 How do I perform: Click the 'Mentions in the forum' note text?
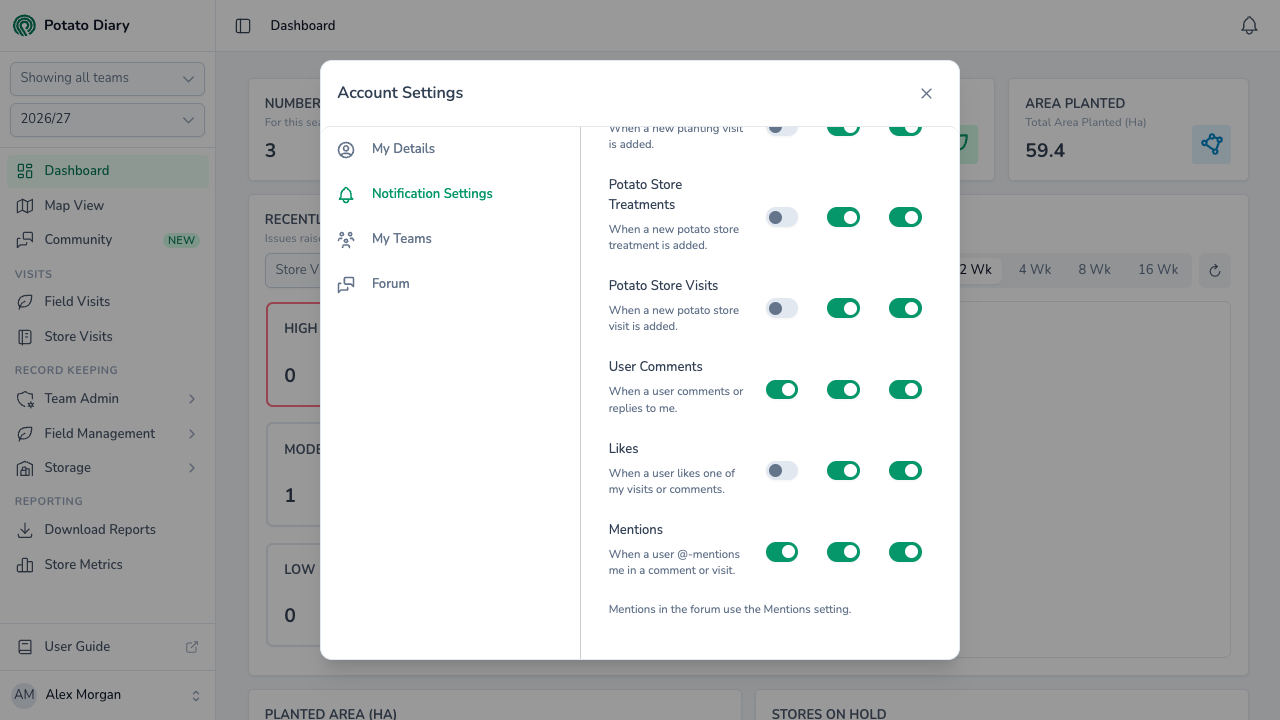tap(730, 609)
